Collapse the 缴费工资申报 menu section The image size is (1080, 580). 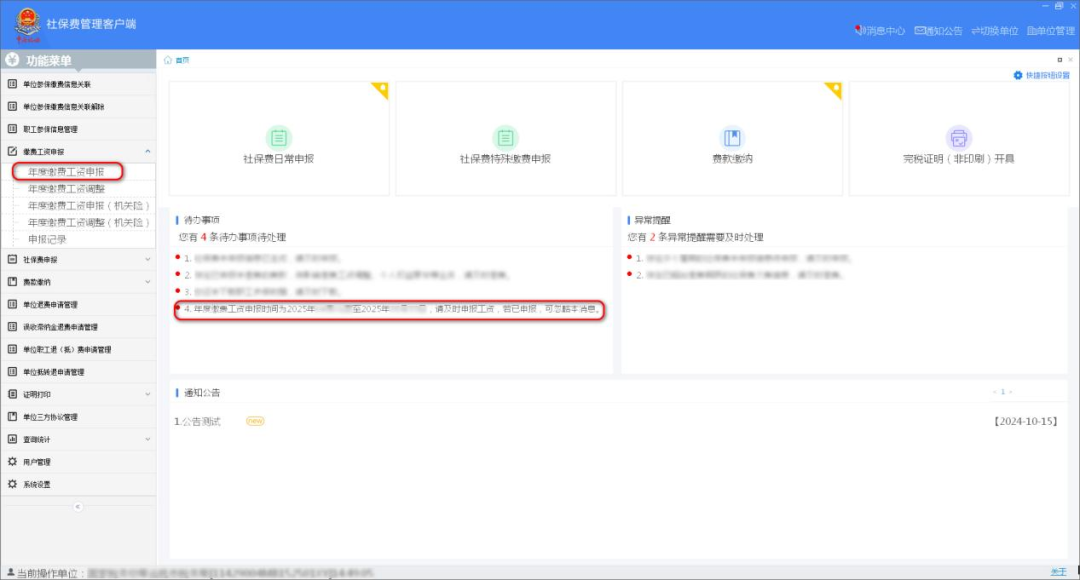[x=148, y=152]
